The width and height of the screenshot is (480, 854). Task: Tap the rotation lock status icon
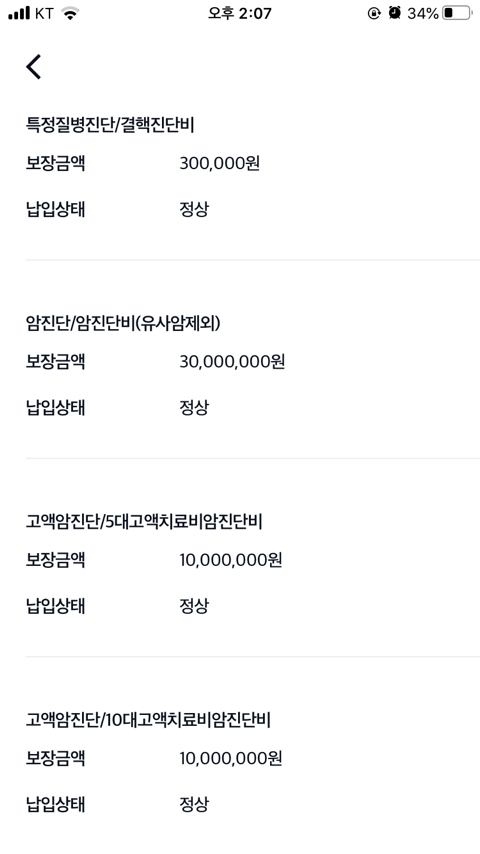tap(374, 14)
